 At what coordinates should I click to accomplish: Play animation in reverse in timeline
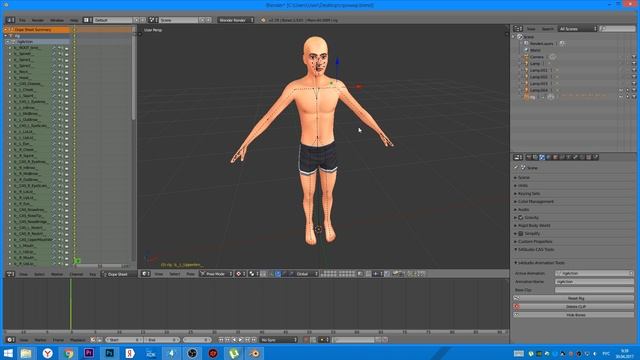click(x=234, y=340)
